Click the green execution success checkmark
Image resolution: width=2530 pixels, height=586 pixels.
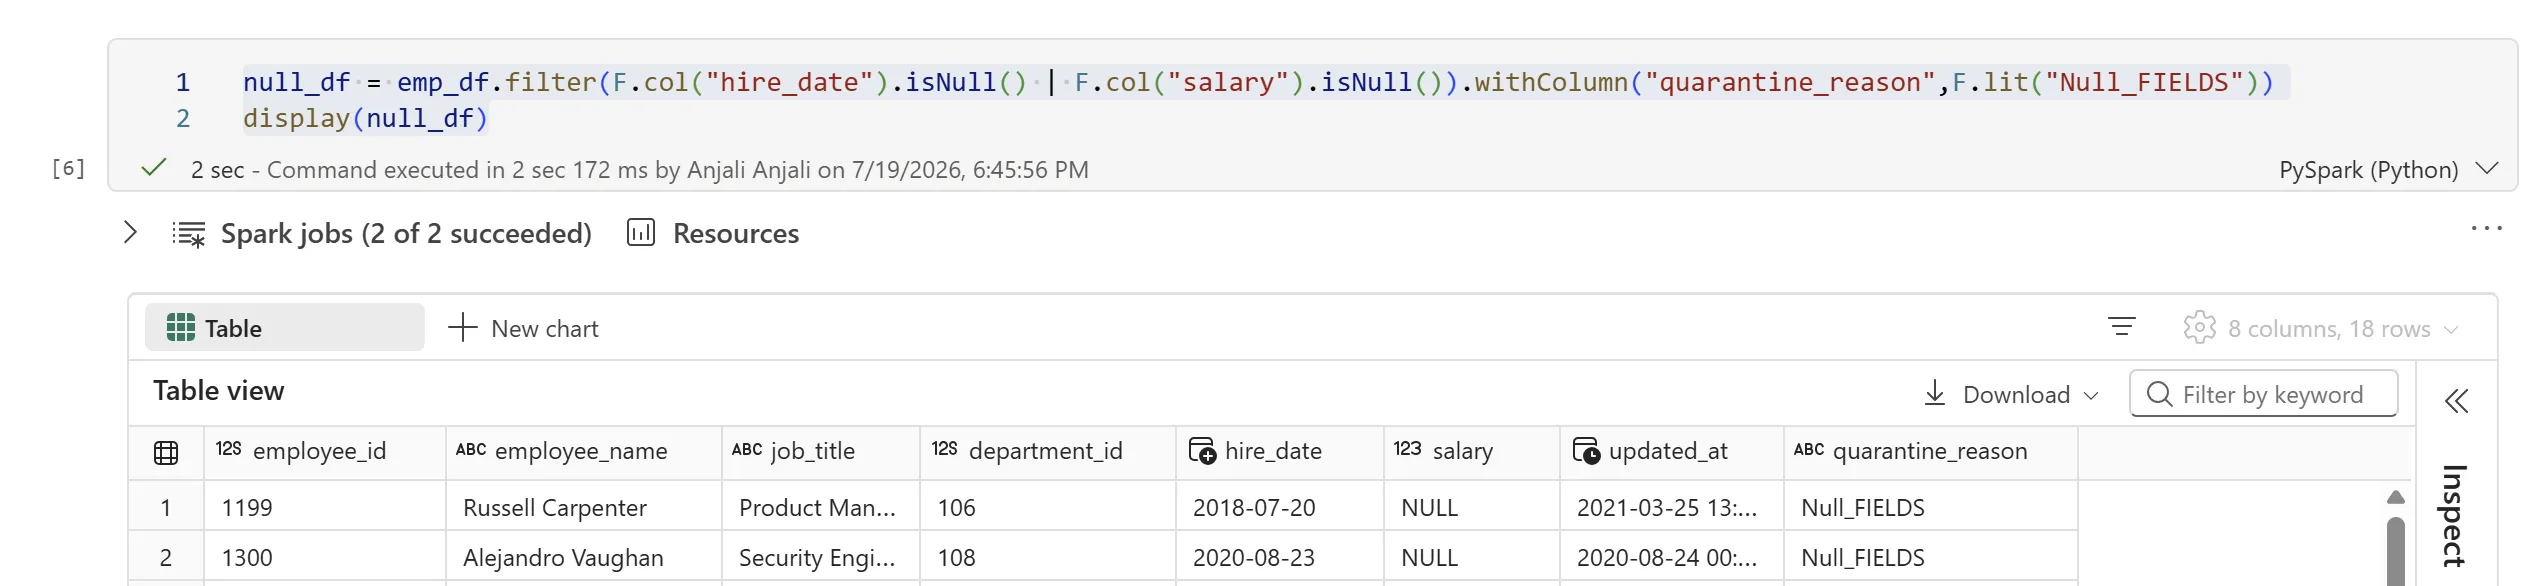153,168
